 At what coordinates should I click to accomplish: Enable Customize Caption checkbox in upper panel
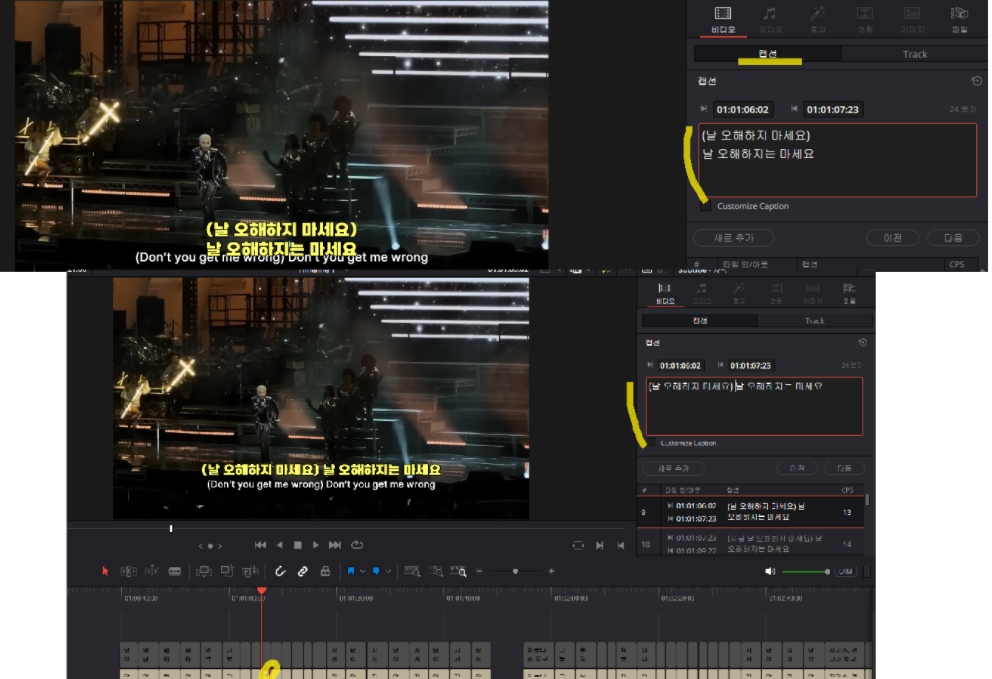(705, 206)
